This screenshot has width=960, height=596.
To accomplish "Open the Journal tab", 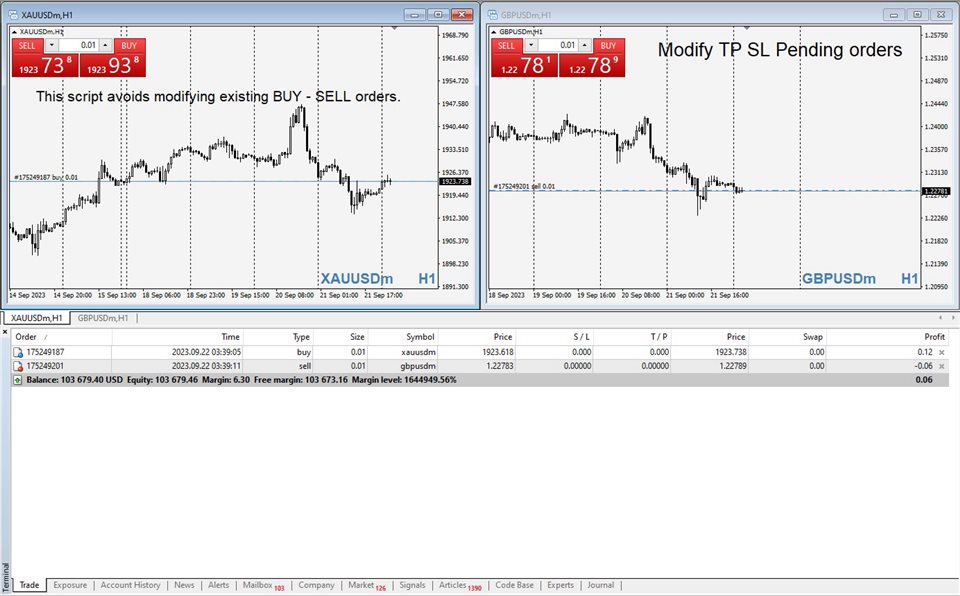I will 601,585.
